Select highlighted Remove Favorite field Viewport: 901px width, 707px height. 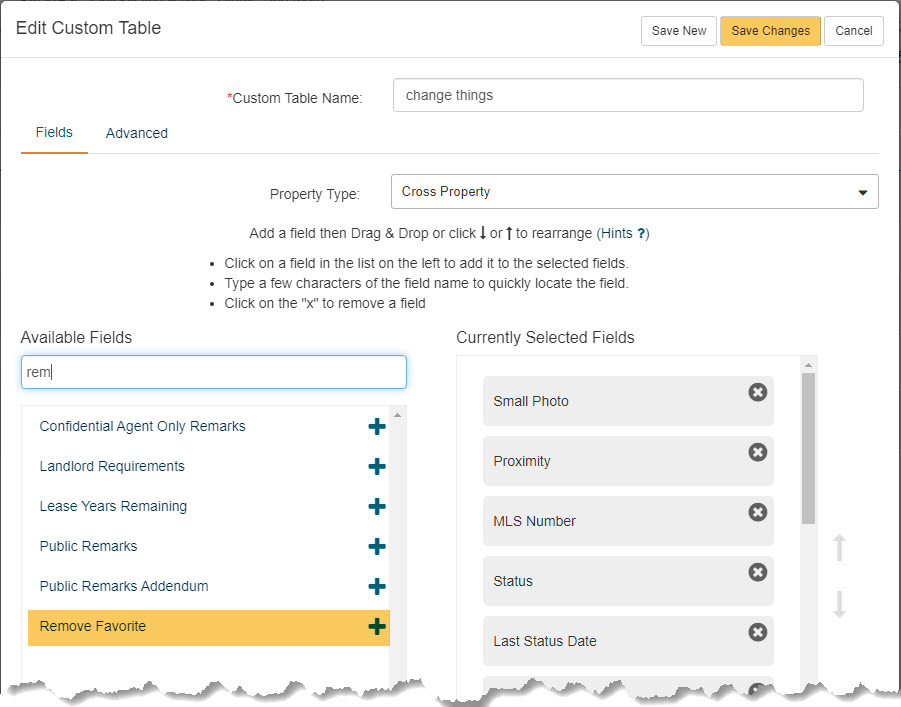click(x=209, y=627)
